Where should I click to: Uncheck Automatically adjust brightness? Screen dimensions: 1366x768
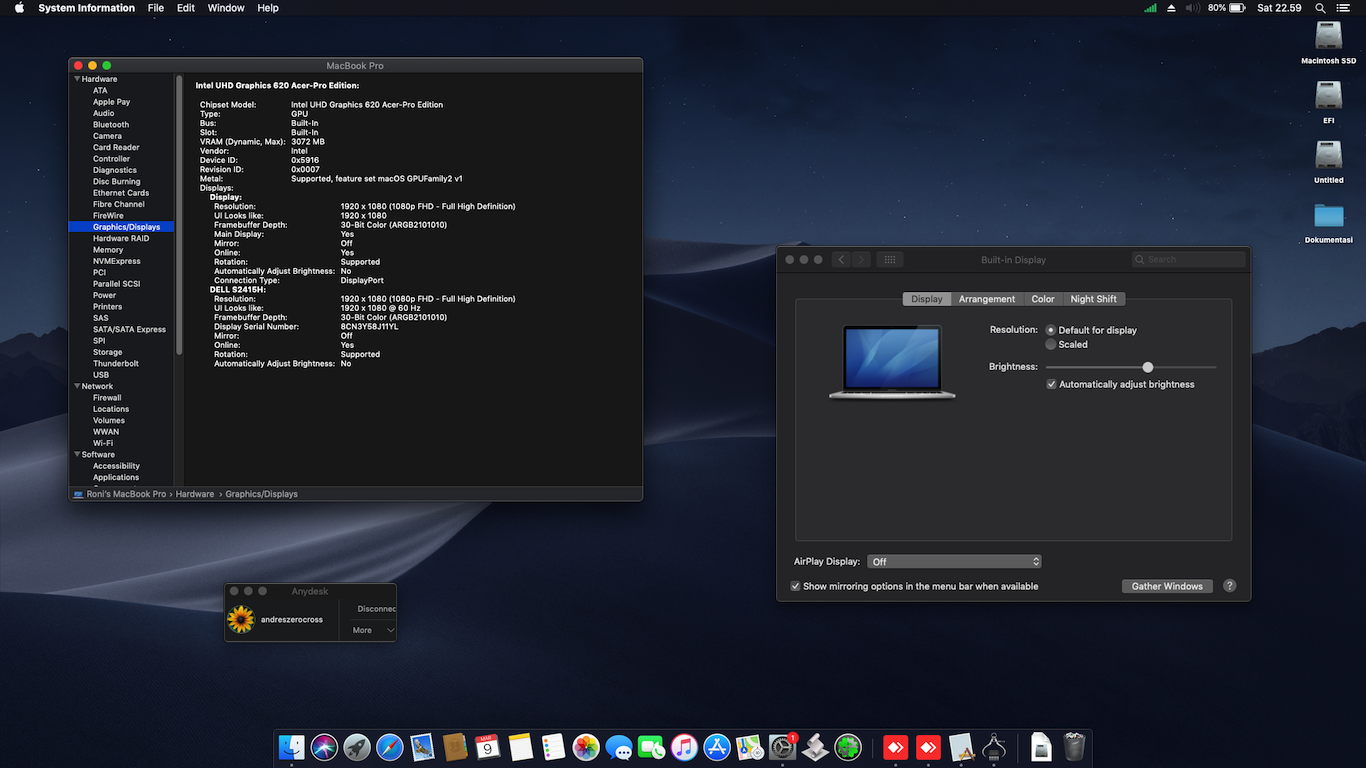[1051, 384]
